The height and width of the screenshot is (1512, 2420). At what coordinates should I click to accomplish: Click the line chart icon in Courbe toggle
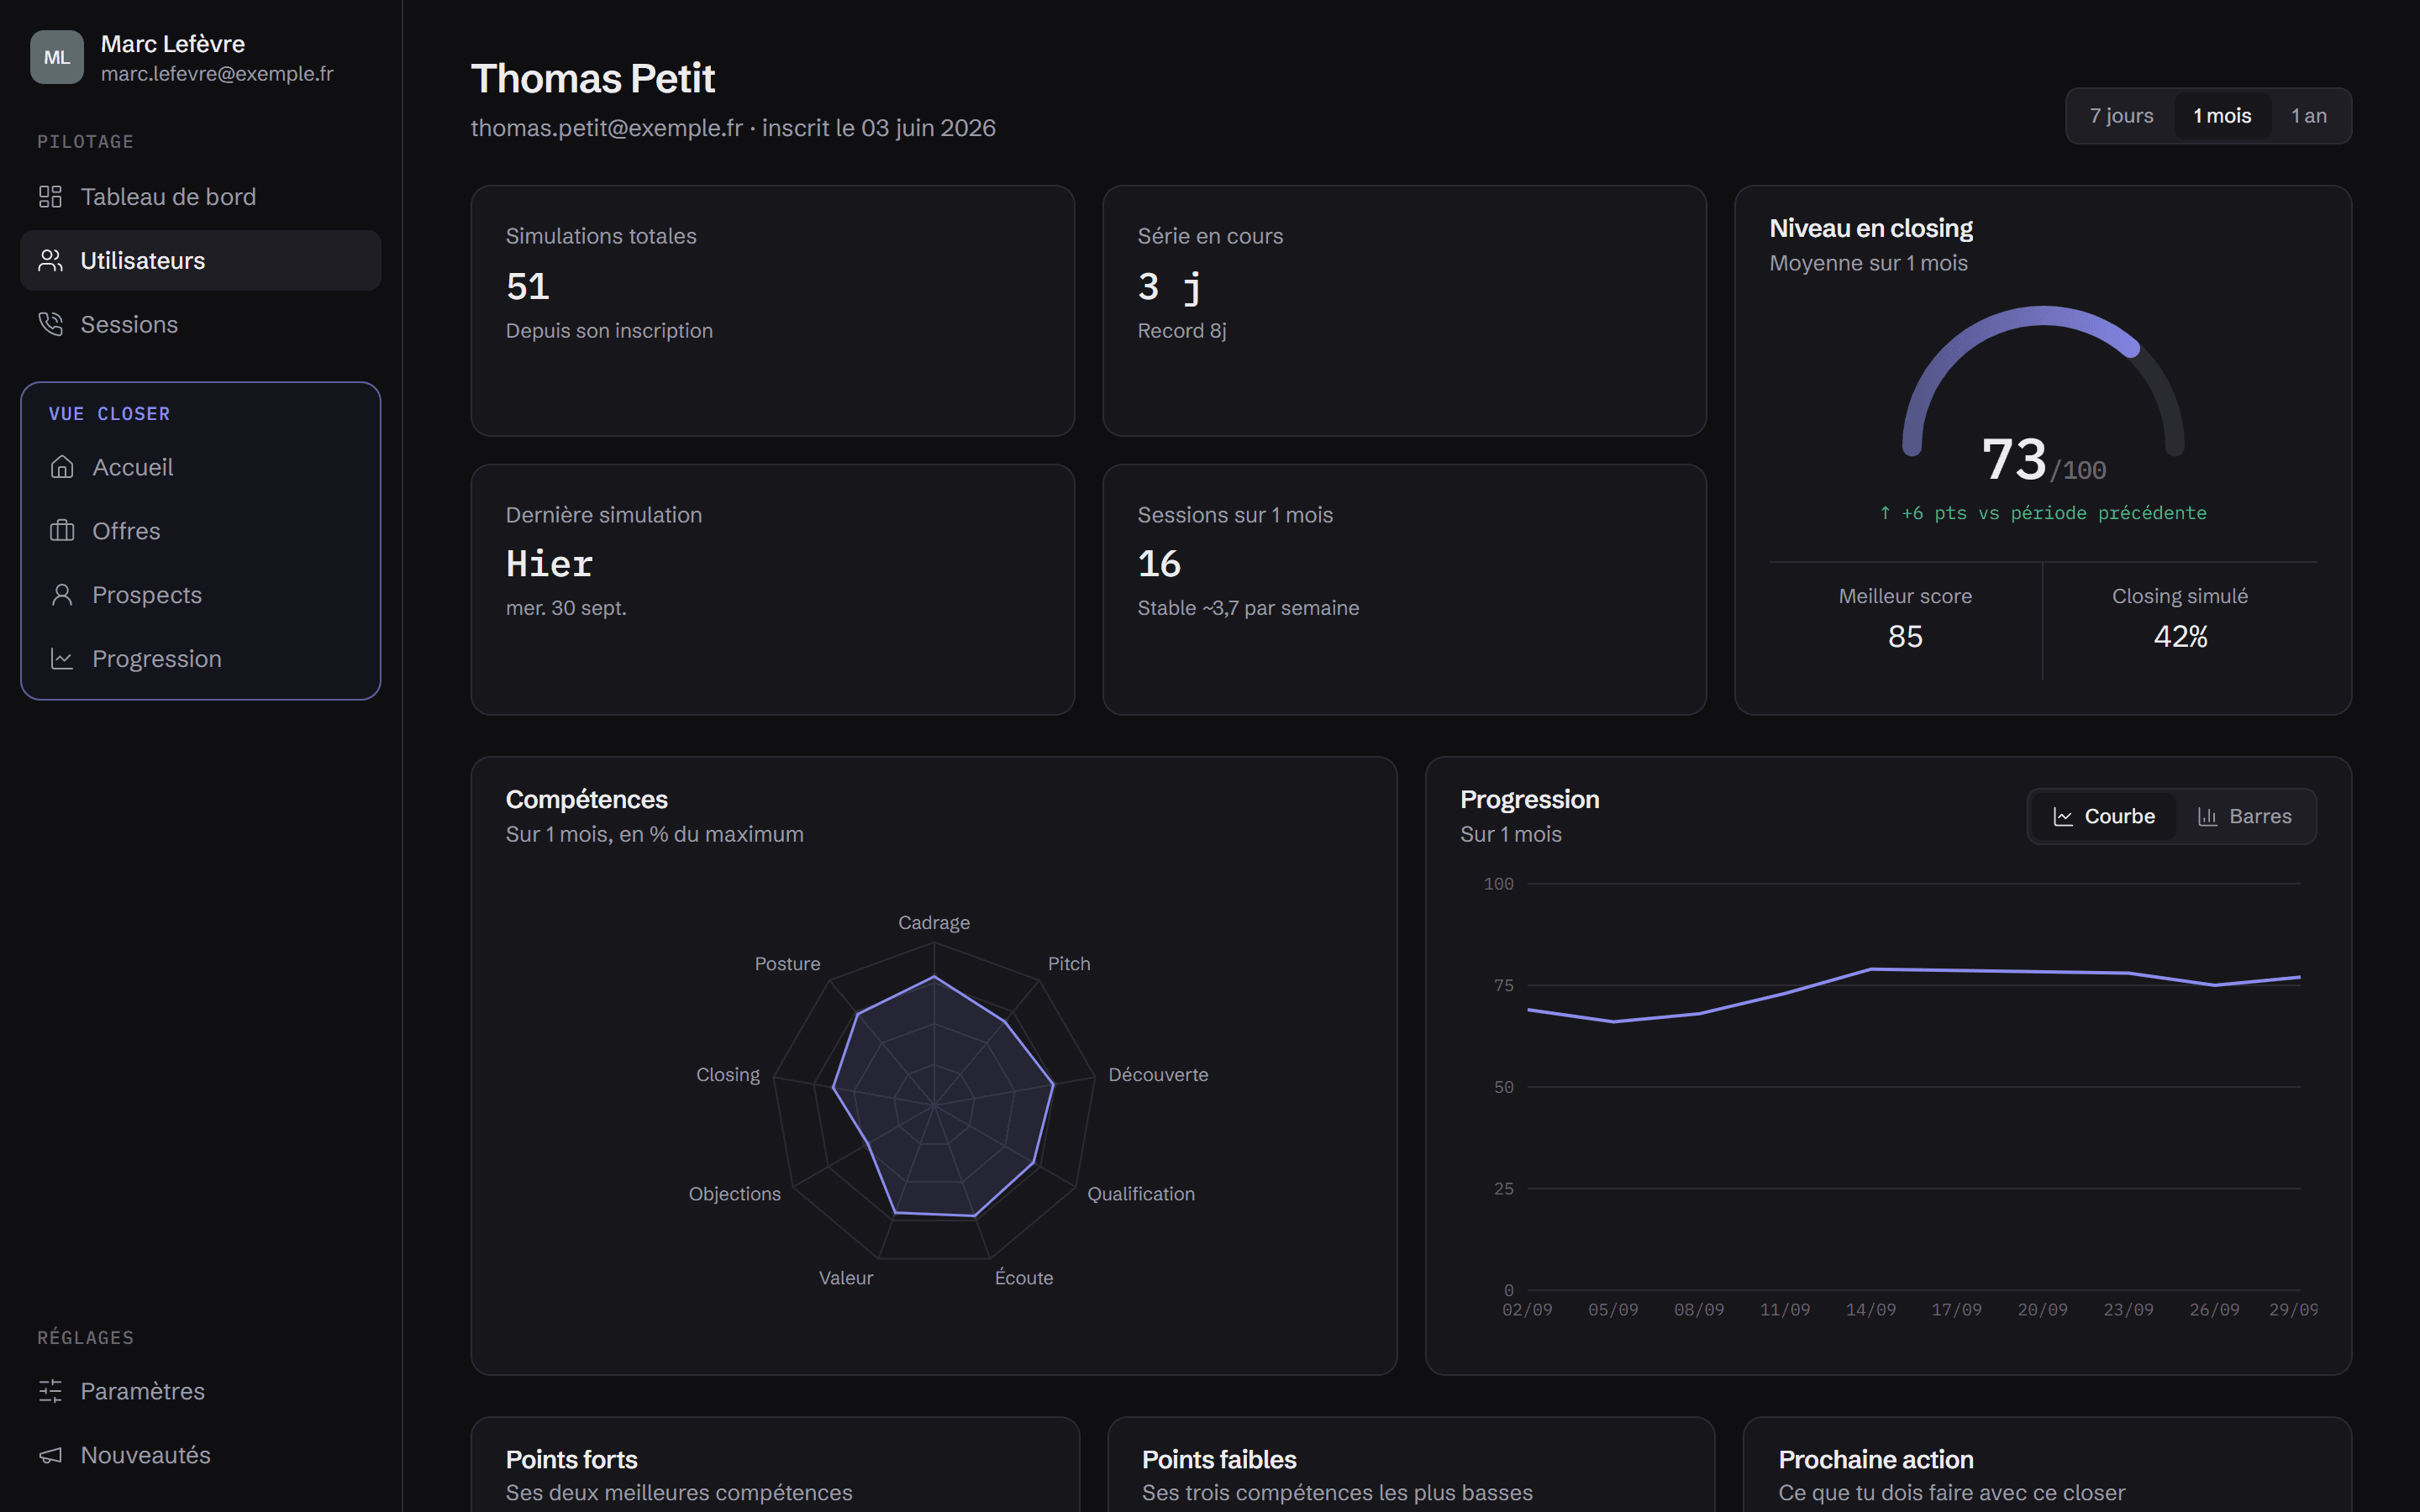coord(2063,817)
